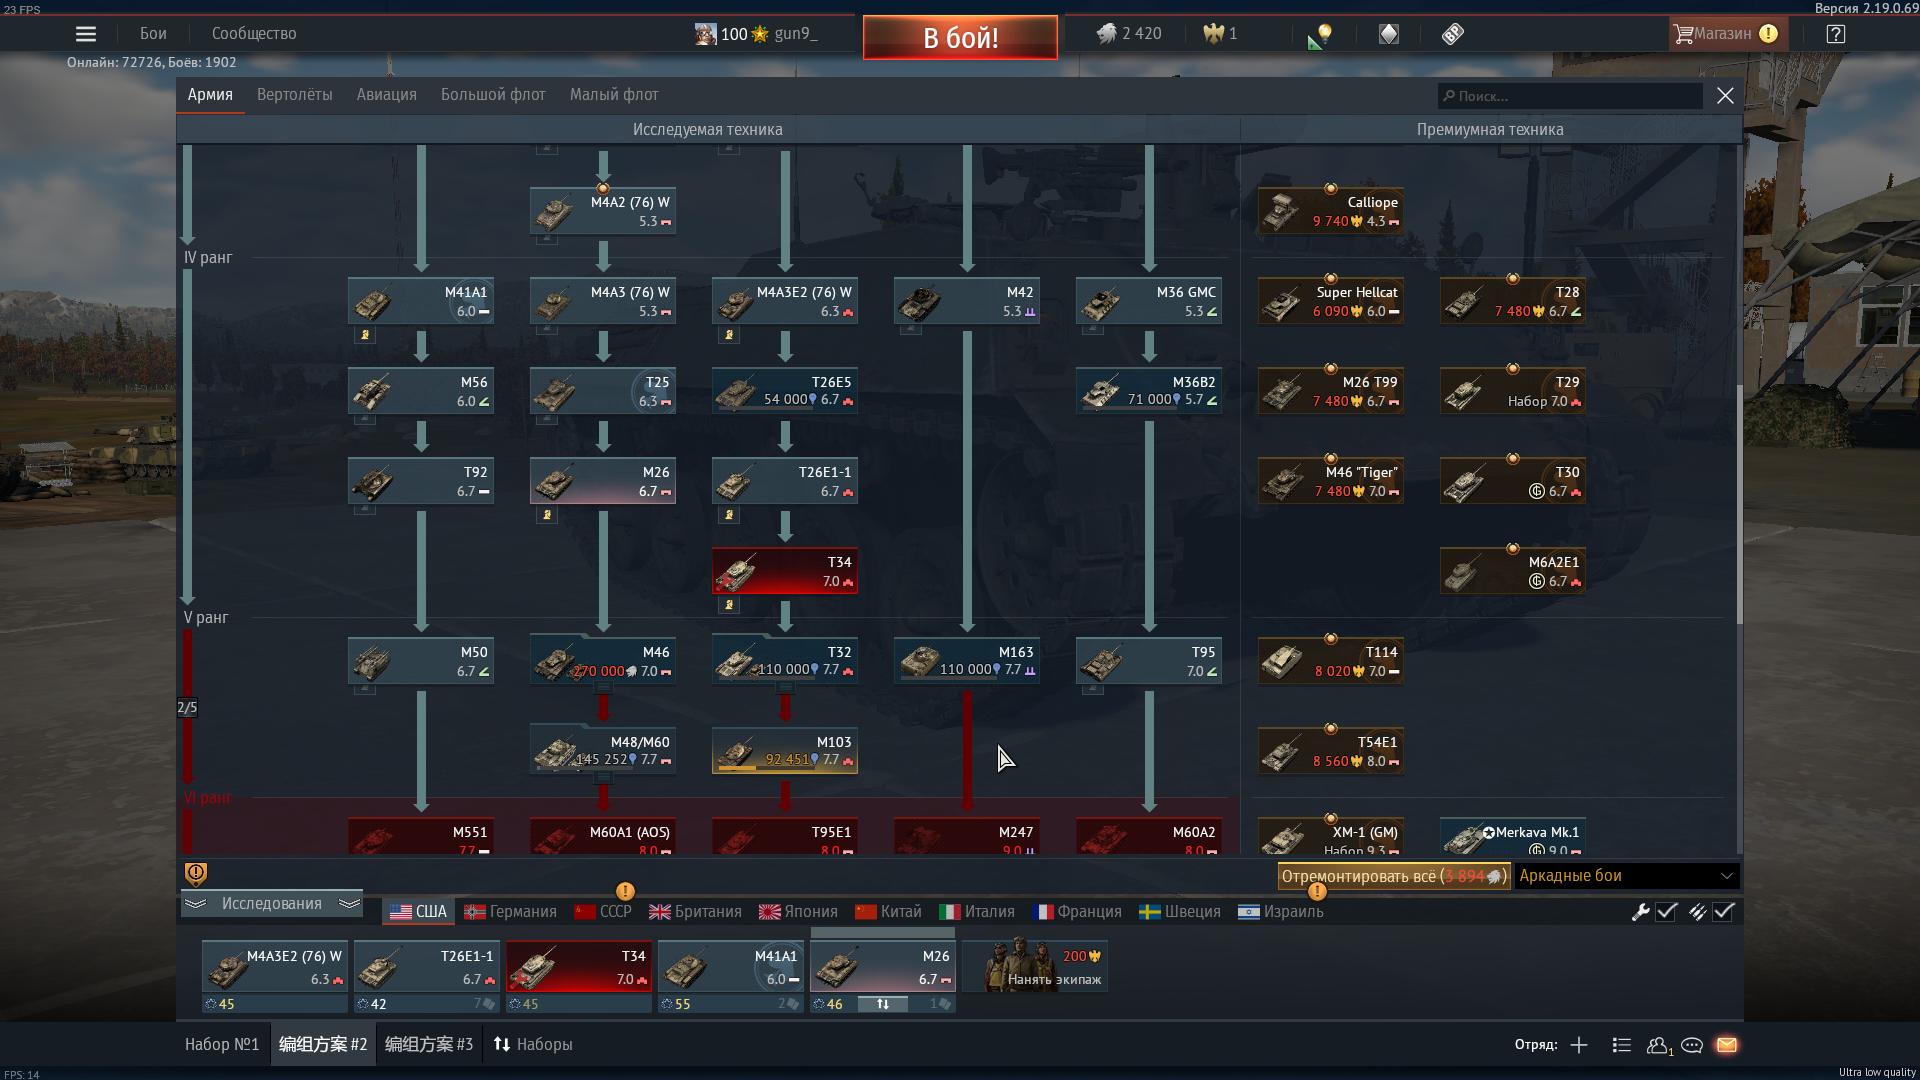Select the СССР nation tab
Screen dimensions: 1920x1080
point(603,912)
